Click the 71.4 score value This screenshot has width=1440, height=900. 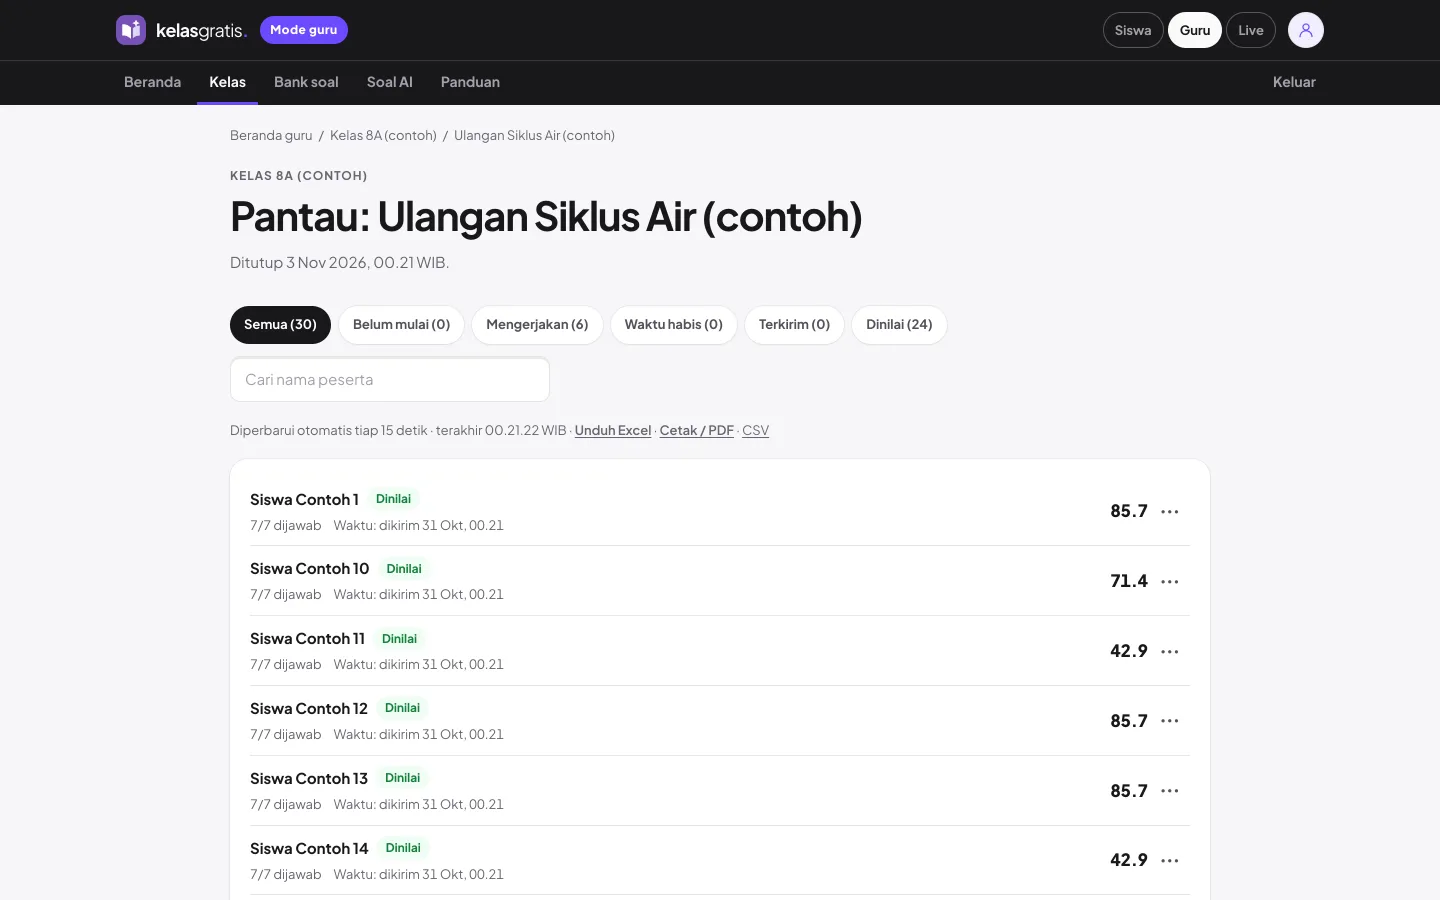[1129, 581]
